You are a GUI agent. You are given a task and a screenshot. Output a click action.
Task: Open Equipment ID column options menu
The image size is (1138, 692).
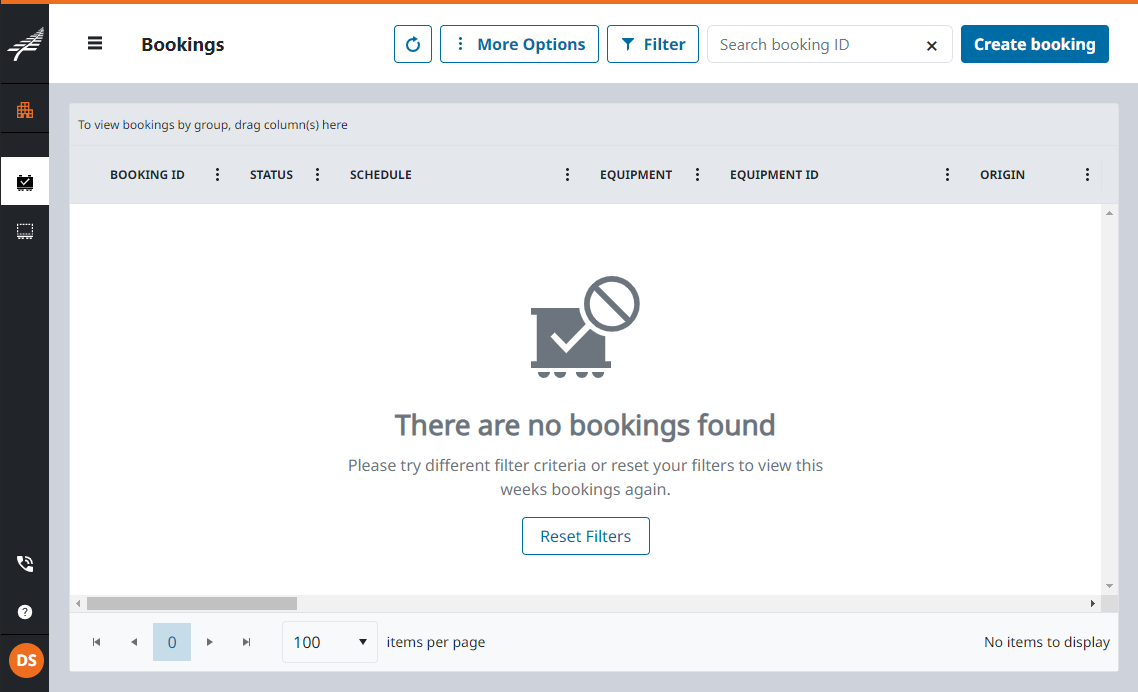tap(947, 175)
